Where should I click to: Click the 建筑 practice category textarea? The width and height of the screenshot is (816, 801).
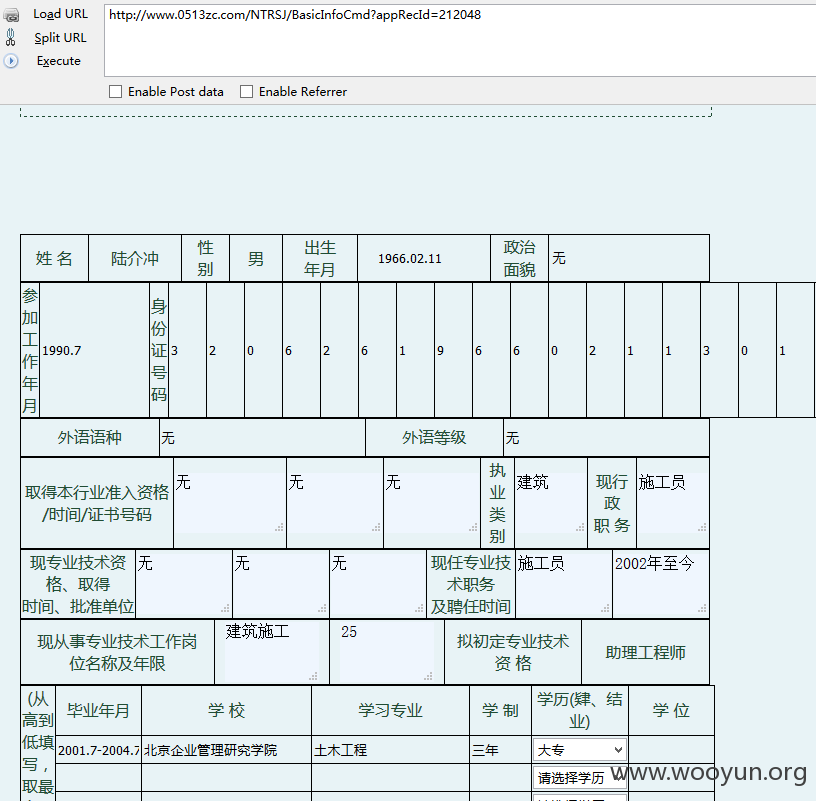click(551, 503)
